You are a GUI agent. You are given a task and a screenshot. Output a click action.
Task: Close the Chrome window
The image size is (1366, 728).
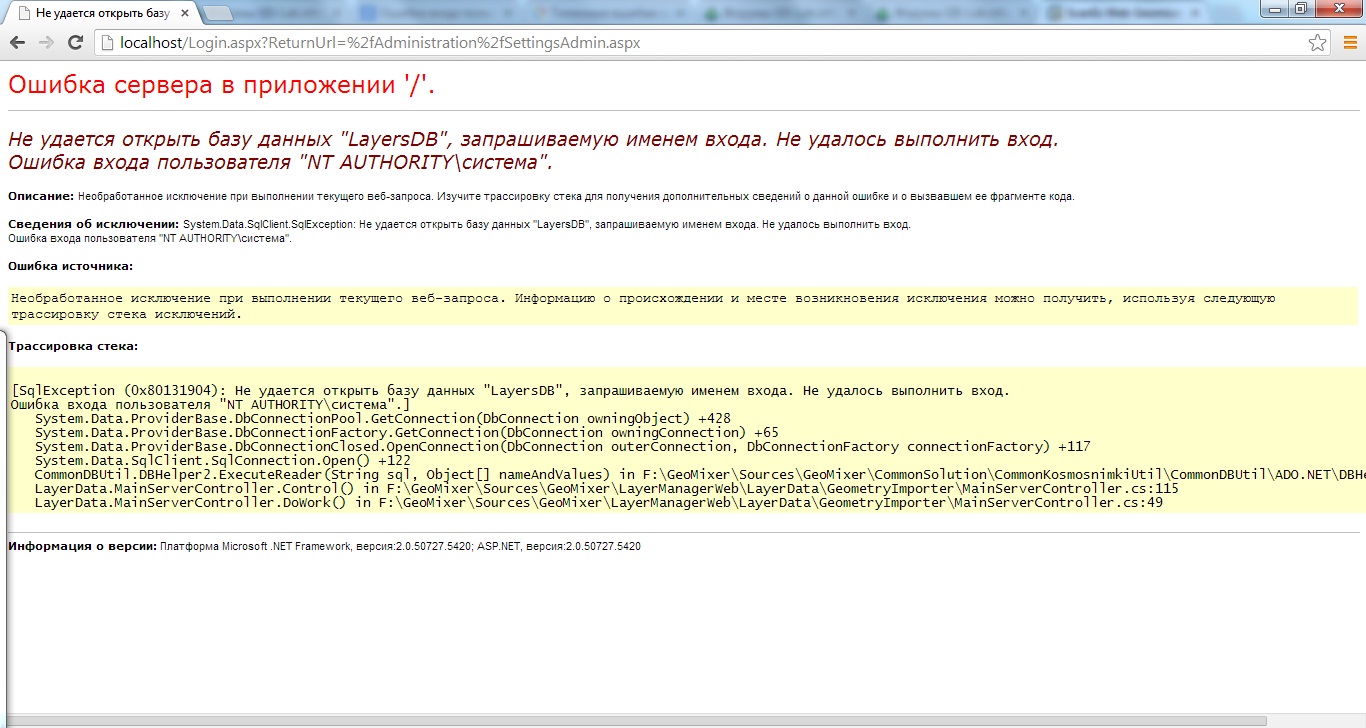(1337, 9)
